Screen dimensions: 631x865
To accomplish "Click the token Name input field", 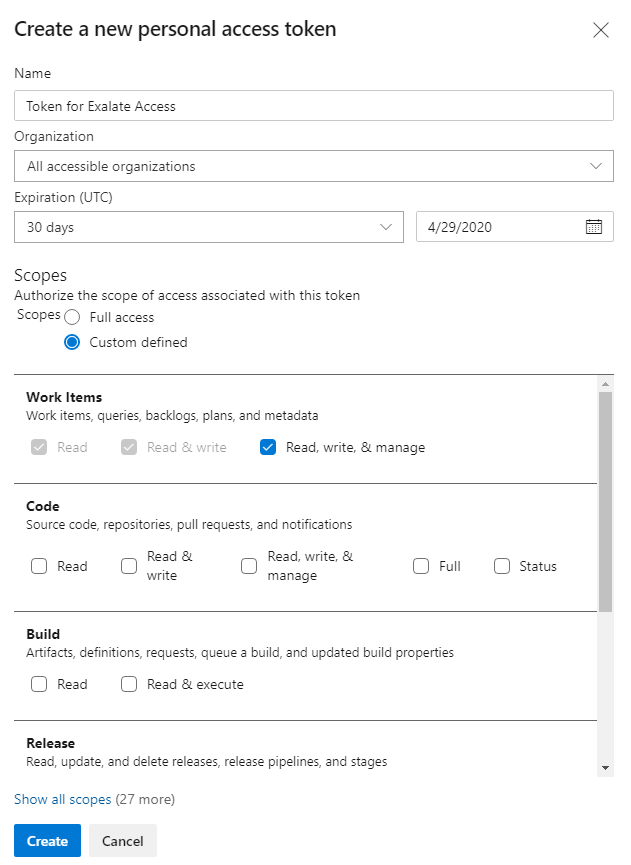I will coord(314,105).
